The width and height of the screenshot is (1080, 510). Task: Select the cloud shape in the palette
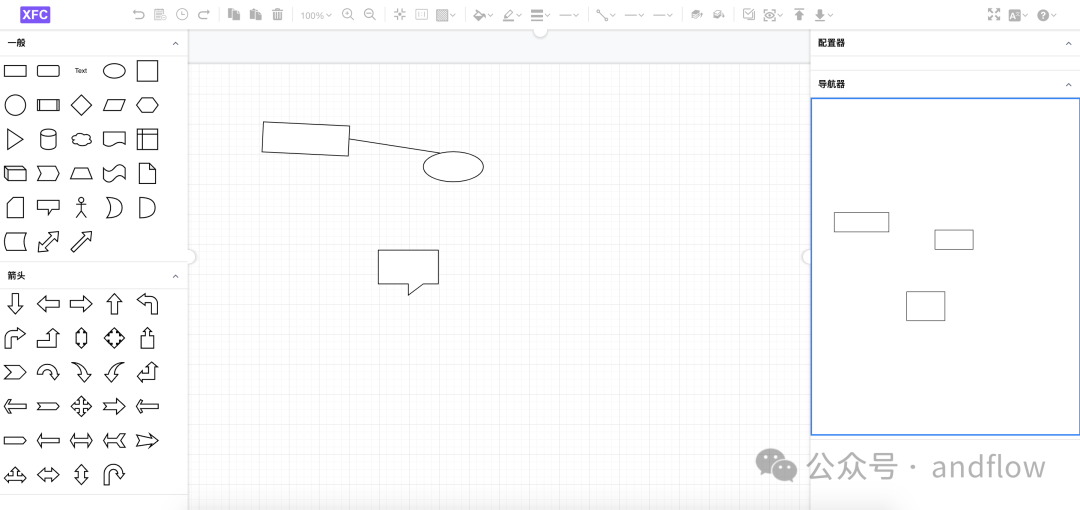point(81,139)
